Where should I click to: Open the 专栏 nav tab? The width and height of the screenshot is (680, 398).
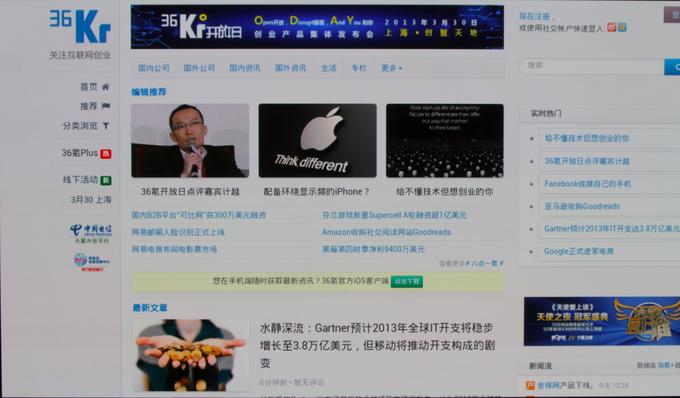(x=359, y=68)
